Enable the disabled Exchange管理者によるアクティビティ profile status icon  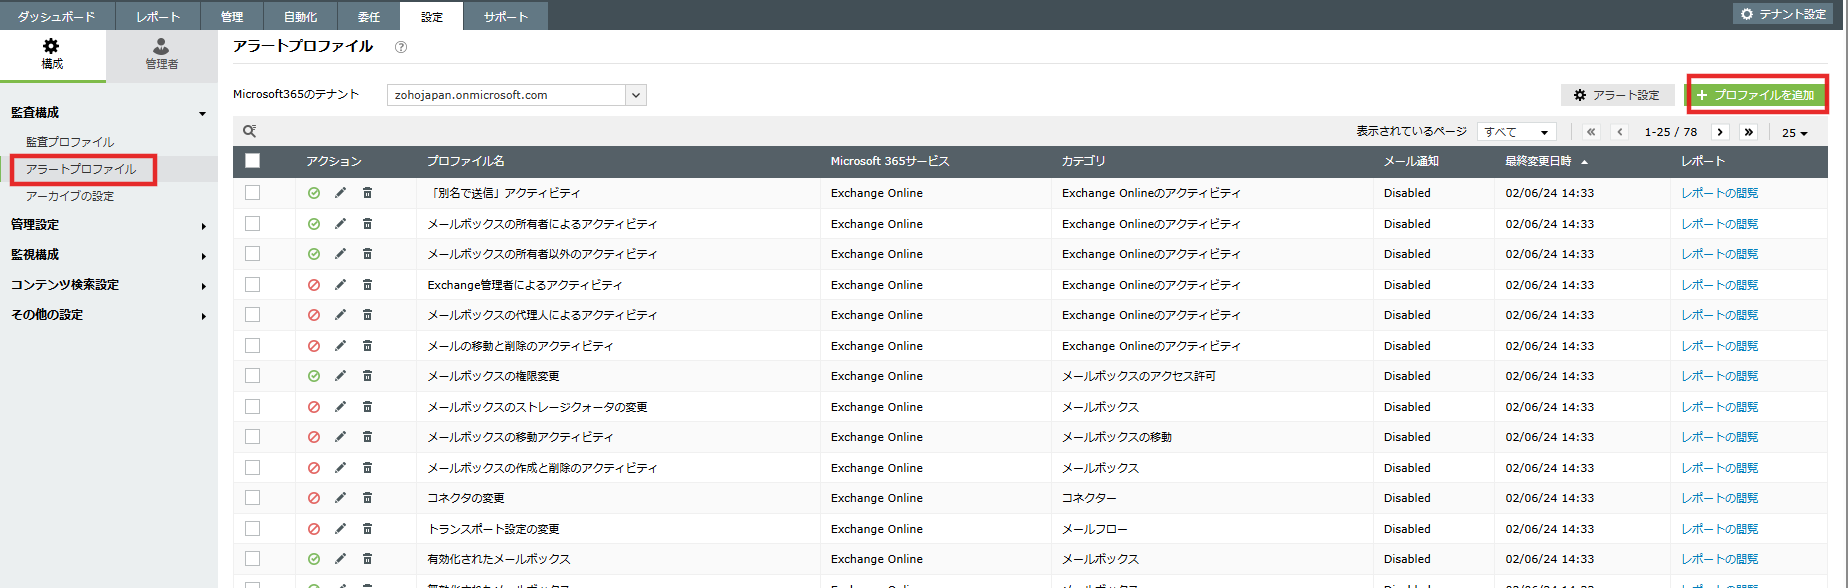pyautogui.click(x=314, y=285)
